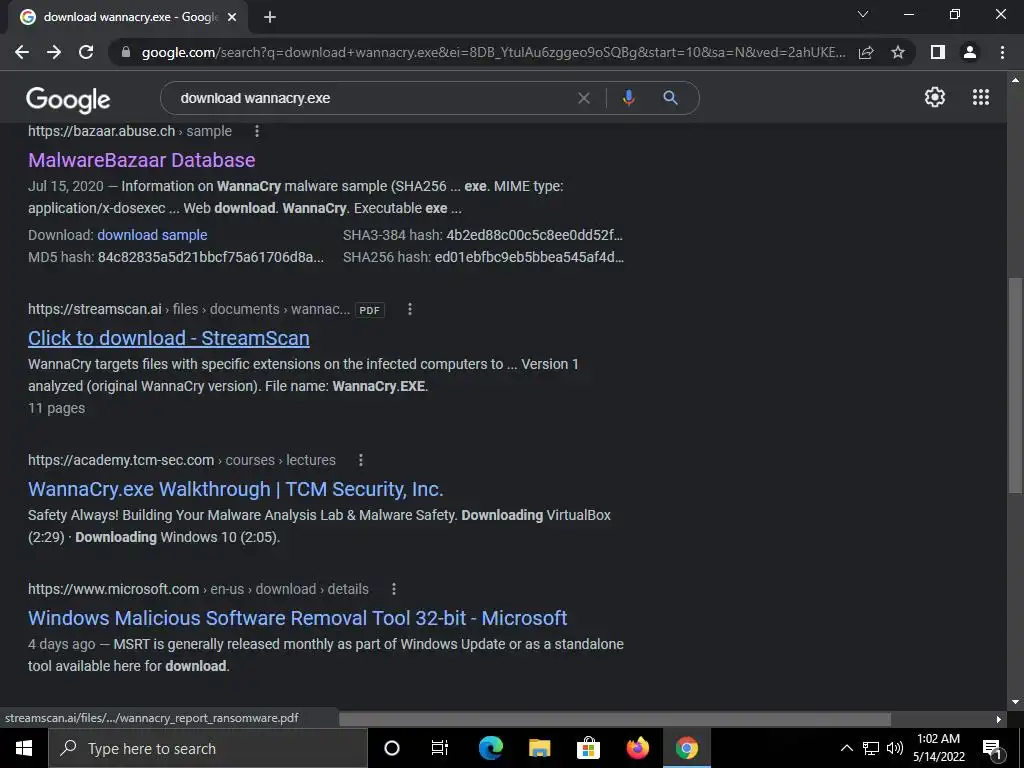Image resolution: width=1024 pixels, height=768 pixels.
Task: Open the tab search chevron in title bar
Action: pos(863,14)
